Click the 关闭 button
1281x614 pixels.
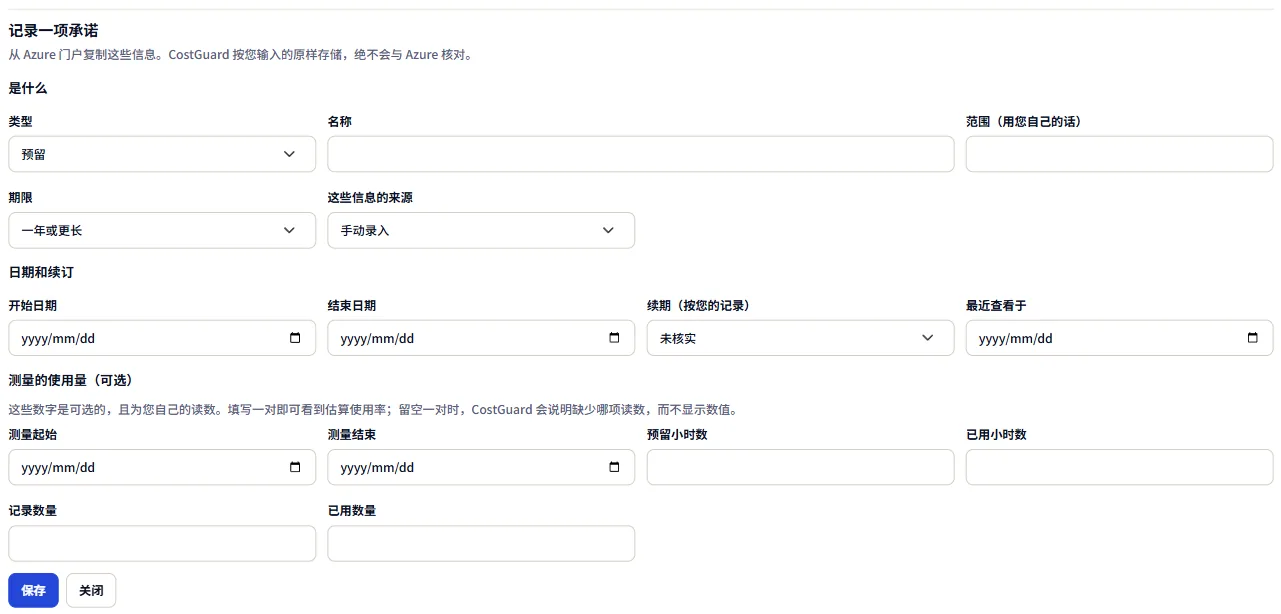pos(91,590)
